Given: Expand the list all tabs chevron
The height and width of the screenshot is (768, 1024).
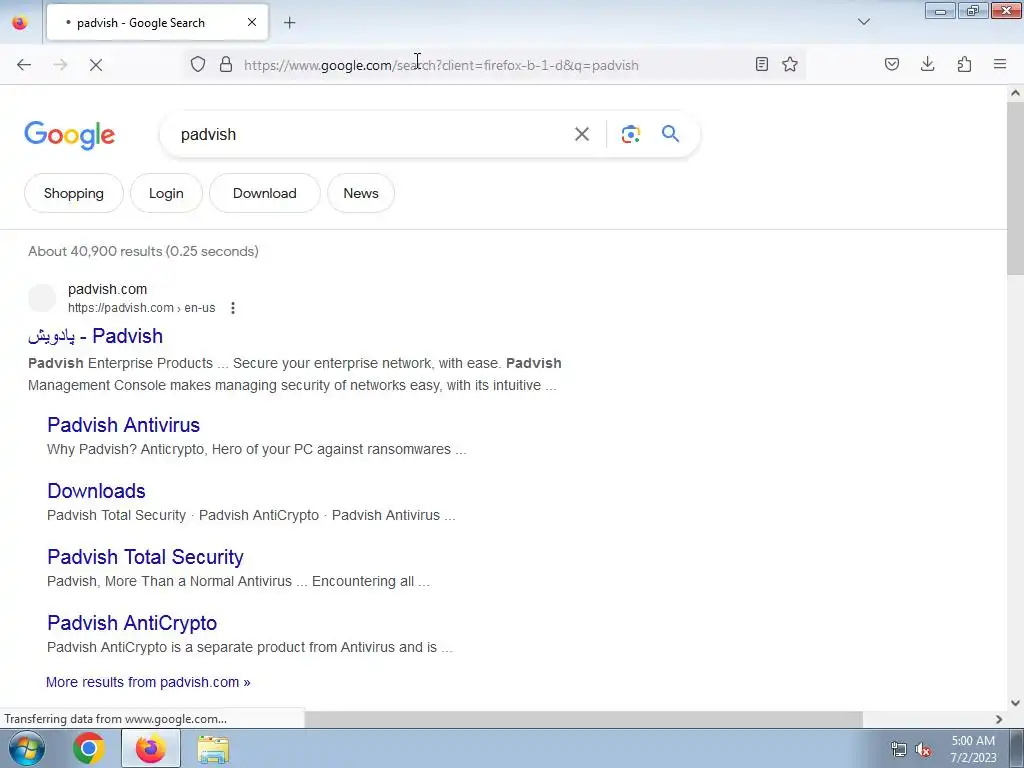Looking at the screenshot, I should click(x=864, y=22).
